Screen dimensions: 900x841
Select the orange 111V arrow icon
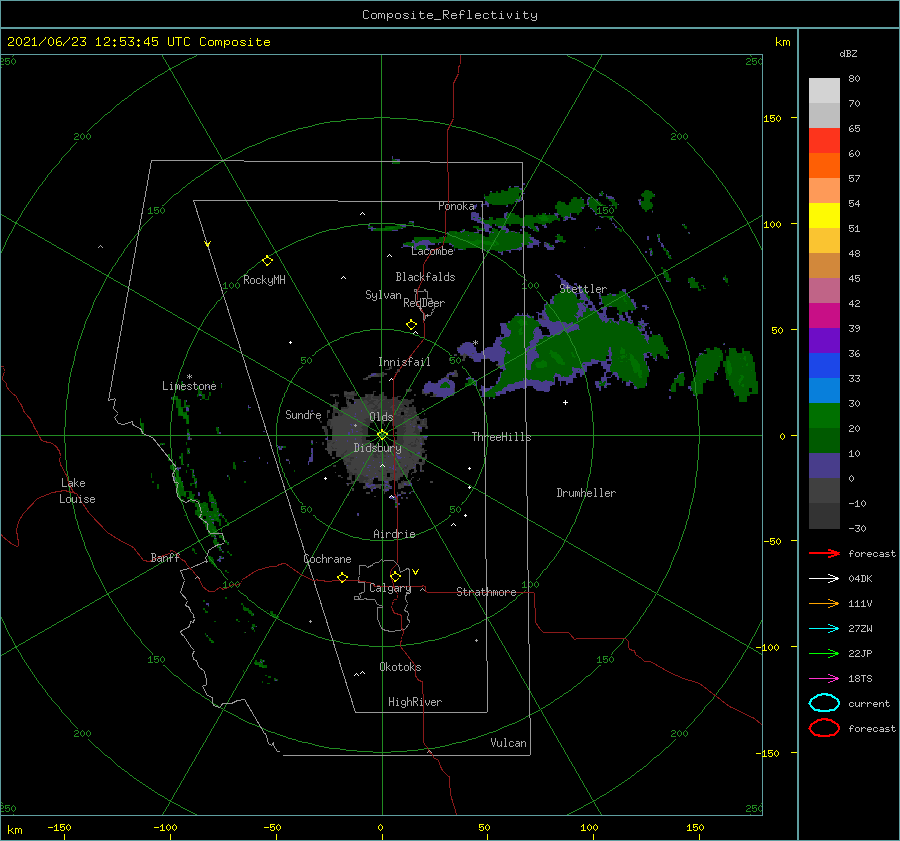(824, 603)
